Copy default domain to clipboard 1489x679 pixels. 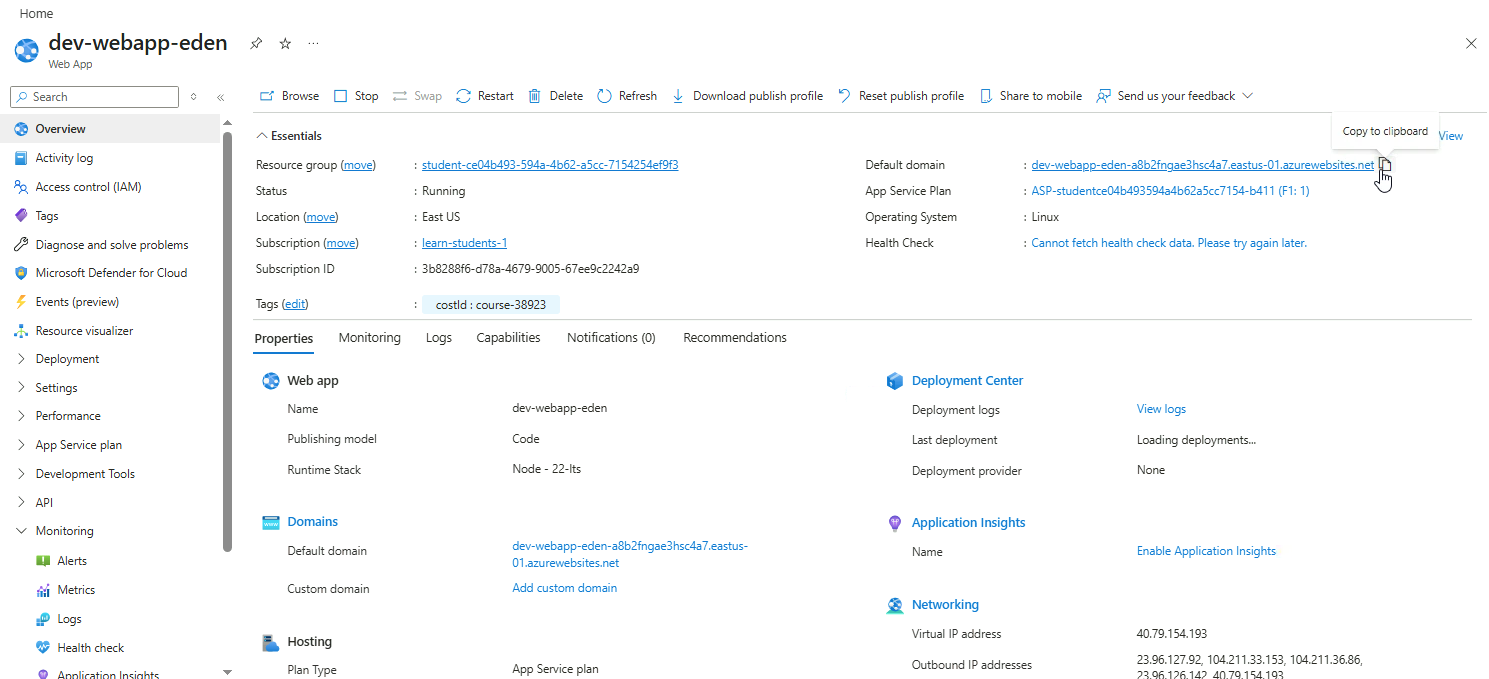coord(1385,165)
